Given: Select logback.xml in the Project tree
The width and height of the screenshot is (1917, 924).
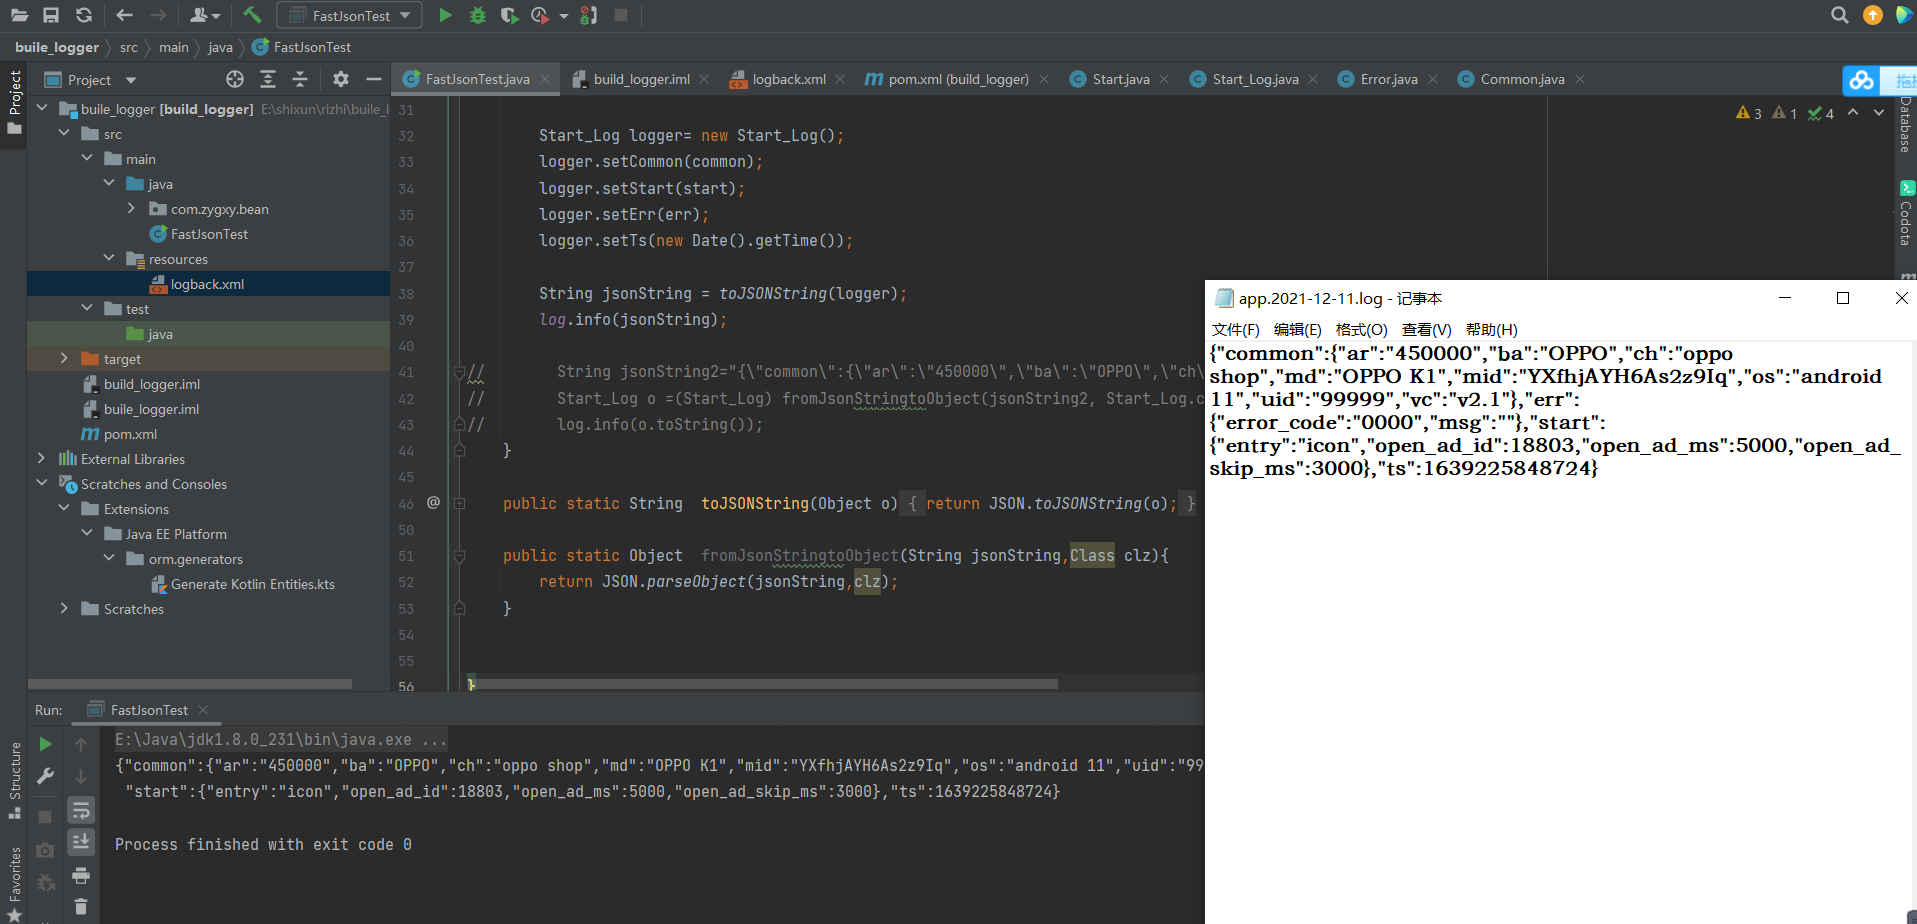Looking at the screenshot, I should pos(208,284).
